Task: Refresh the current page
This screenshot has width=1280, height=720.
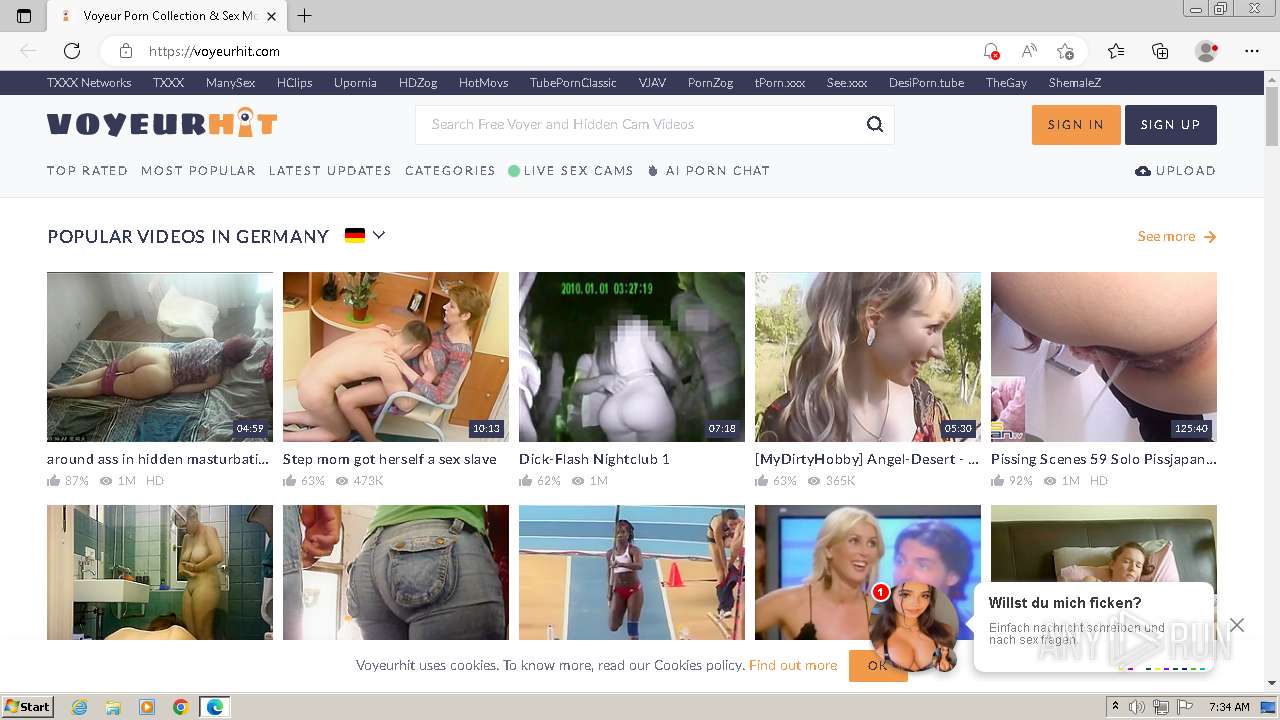Action: click(x=72, y=51)
